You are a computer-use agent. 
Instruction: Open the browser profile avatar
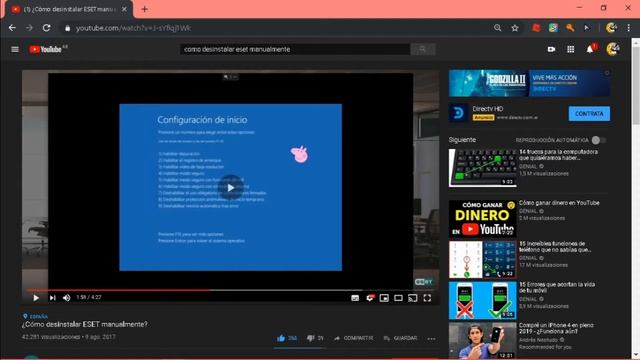pyautogui.click(x=611, y=28)
